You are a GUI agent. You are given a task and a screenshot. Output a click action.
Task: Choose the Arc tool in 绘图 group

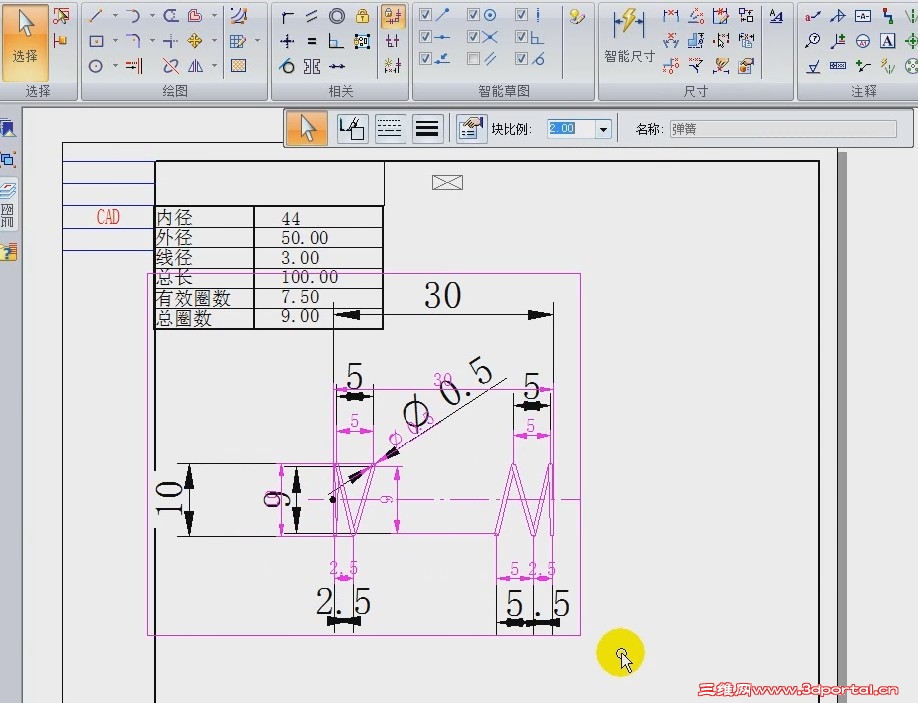pos(133,16)
